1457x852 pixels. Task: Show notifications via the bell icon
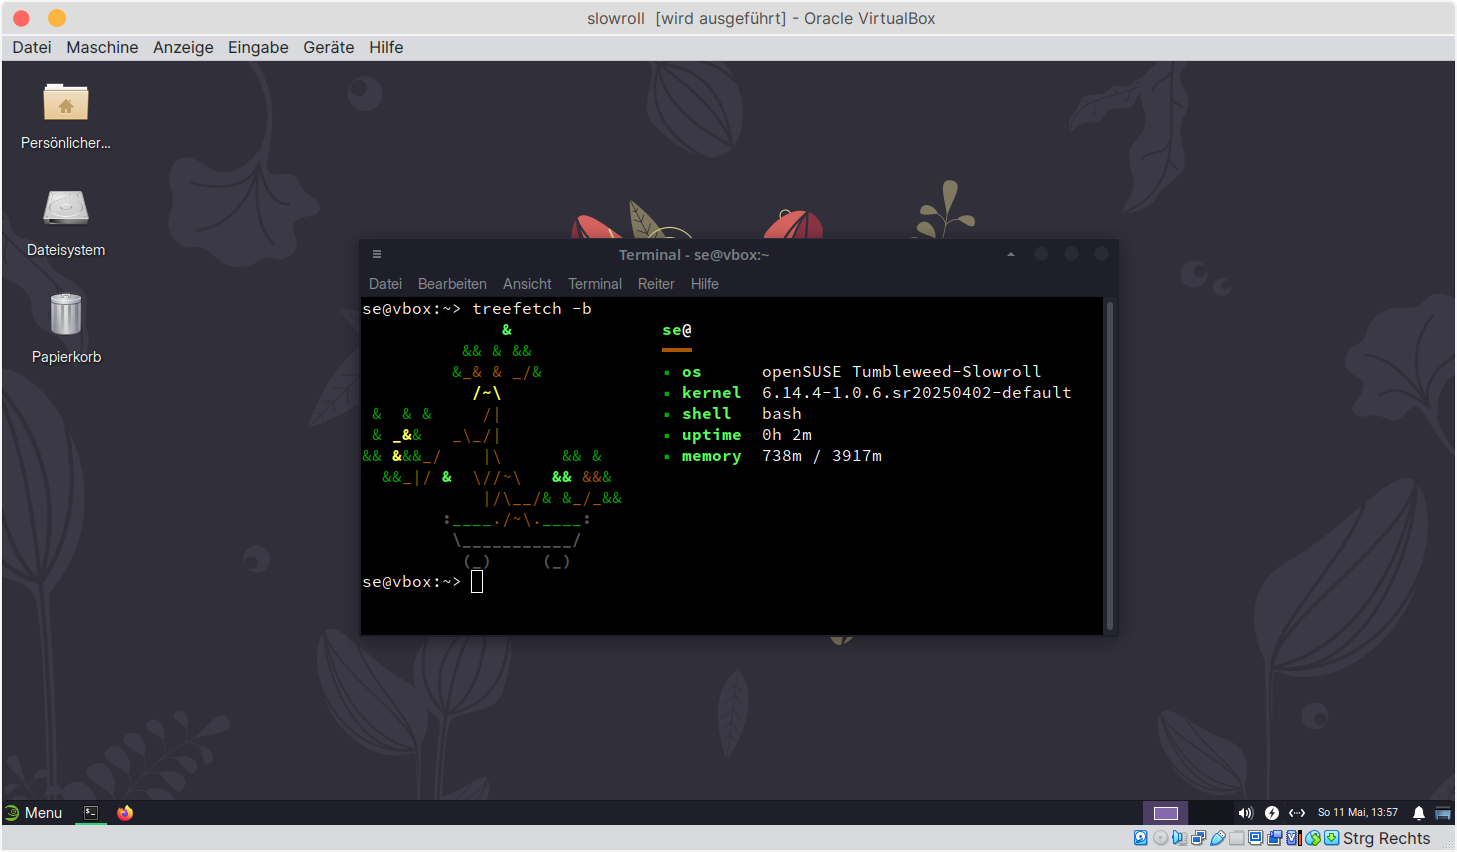pyautogui.click(x=1418, y=813)
